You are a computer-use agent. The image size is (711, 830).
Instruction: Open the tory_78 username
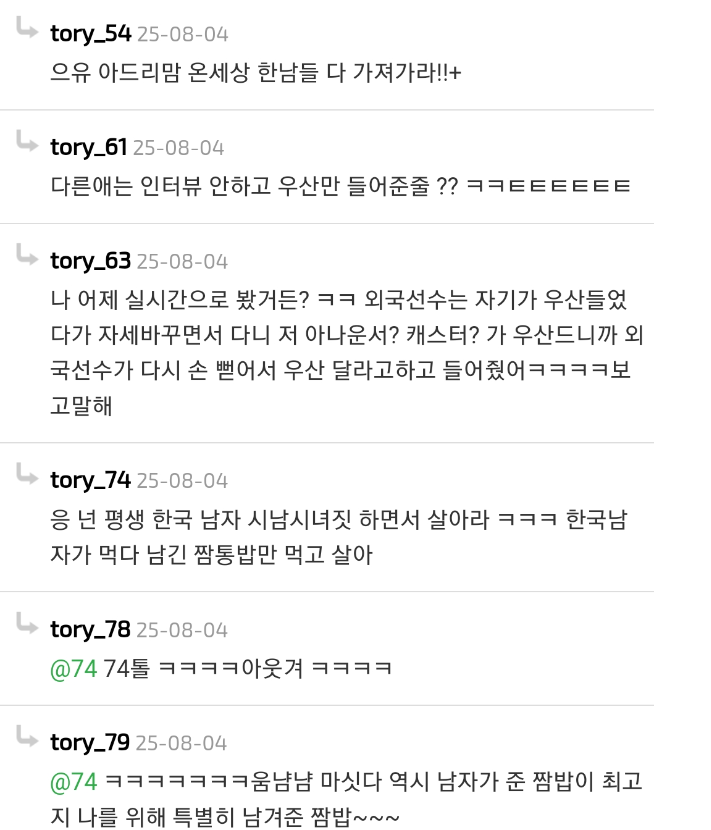pyautogui.click(x=91, y=630)
